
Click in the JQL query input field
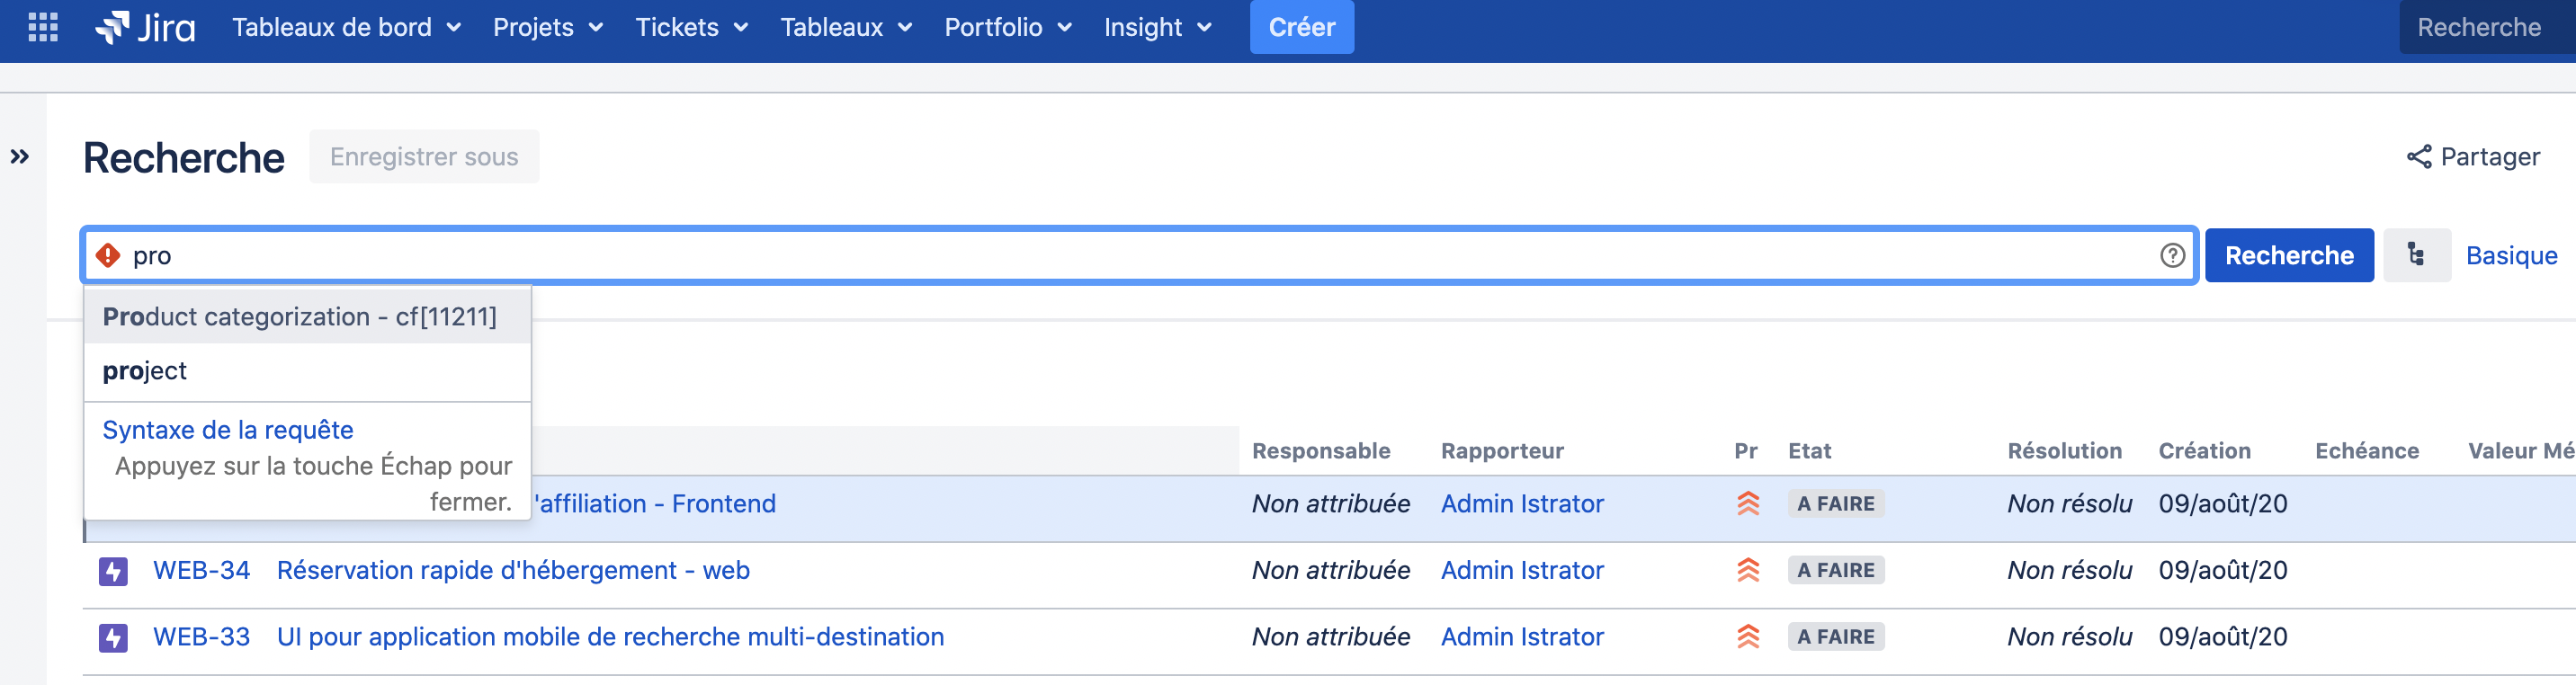coord(1100,256)
